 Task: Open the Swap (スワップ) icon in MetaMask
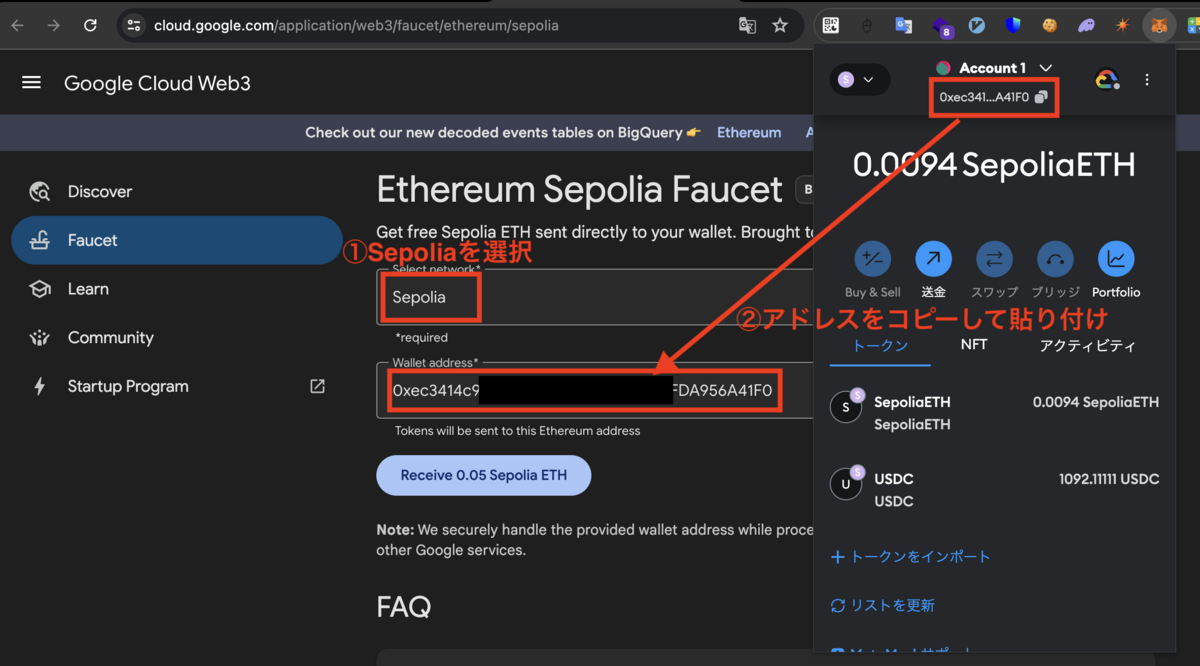(x=994, y=259)
